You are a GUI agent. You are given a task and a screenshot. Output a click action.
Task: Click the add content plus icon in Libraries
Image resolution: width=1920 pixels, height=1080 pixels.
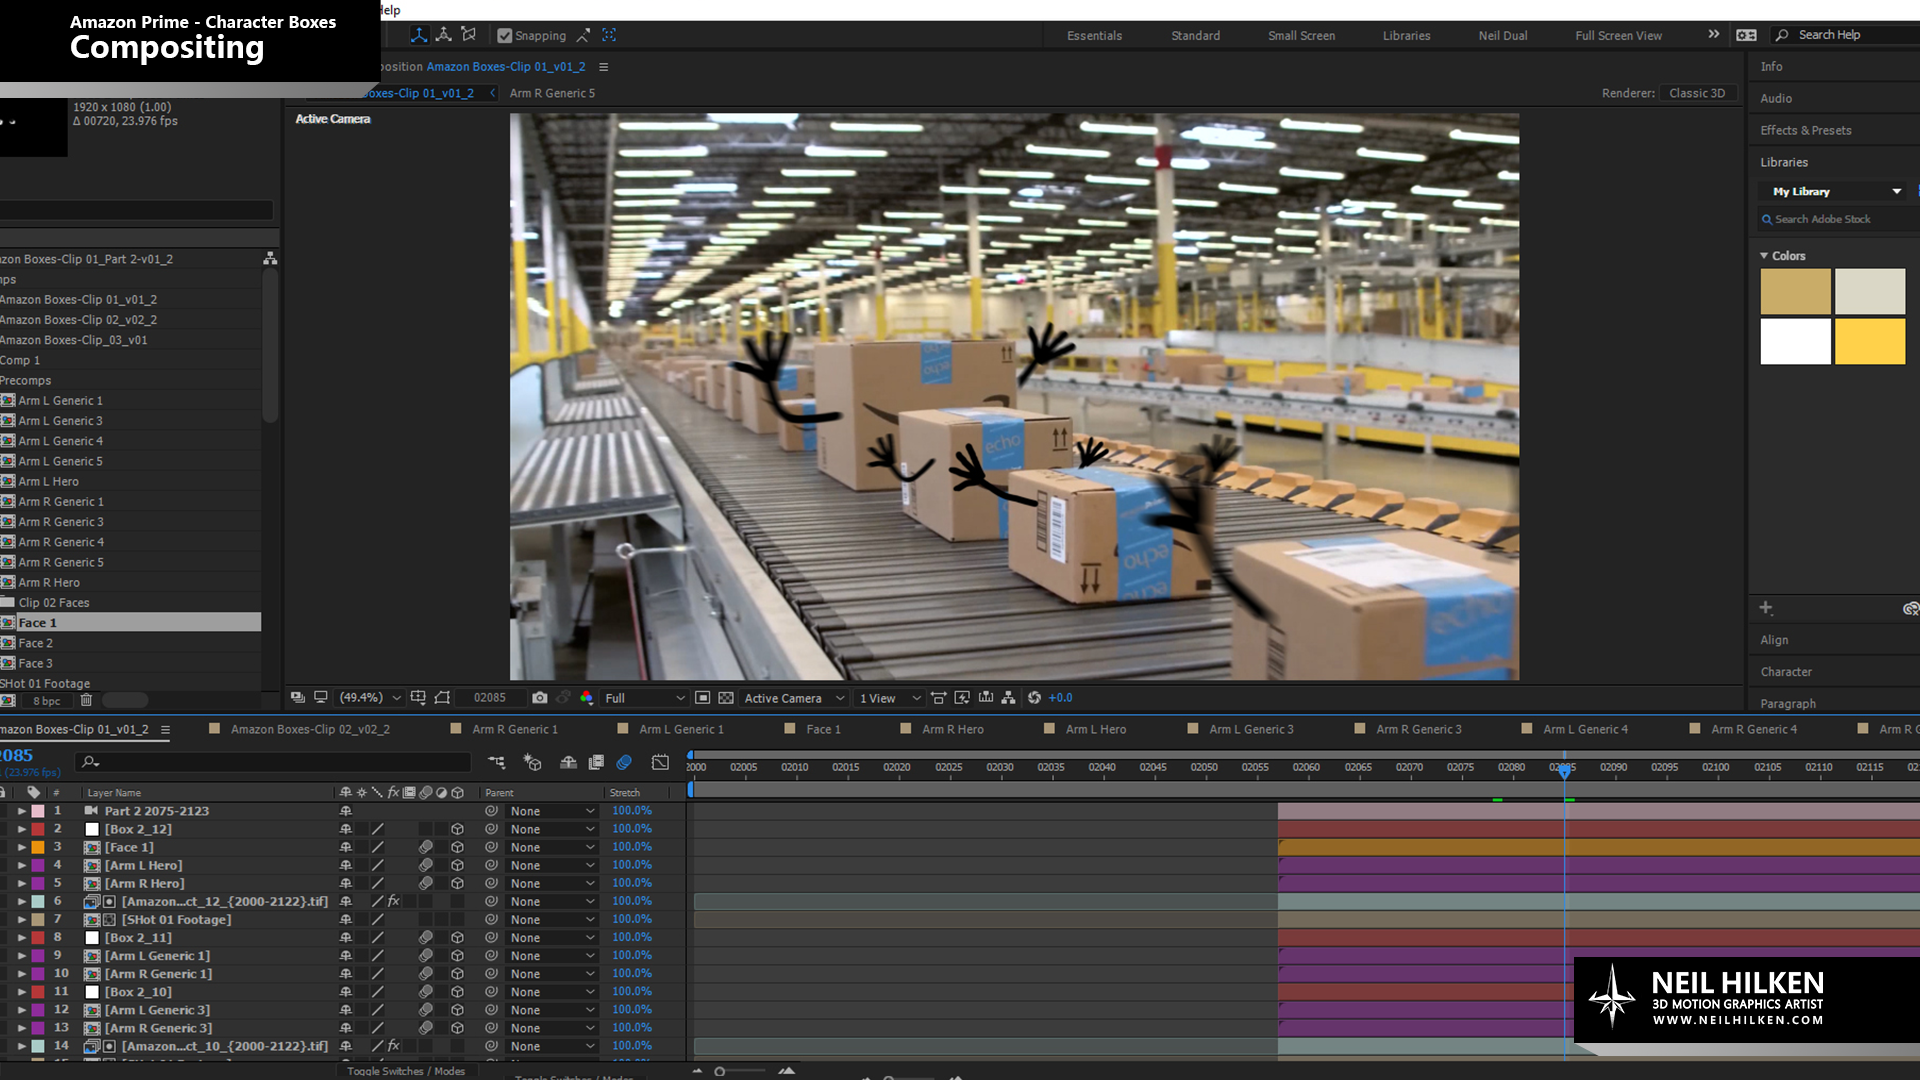pyautogui.click(x=1766, y=608)
